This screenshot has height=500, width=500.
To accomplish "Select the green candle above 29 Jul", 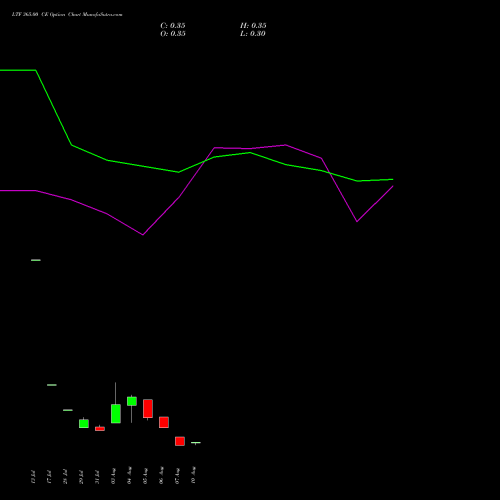I will click(x=84, y=423).
